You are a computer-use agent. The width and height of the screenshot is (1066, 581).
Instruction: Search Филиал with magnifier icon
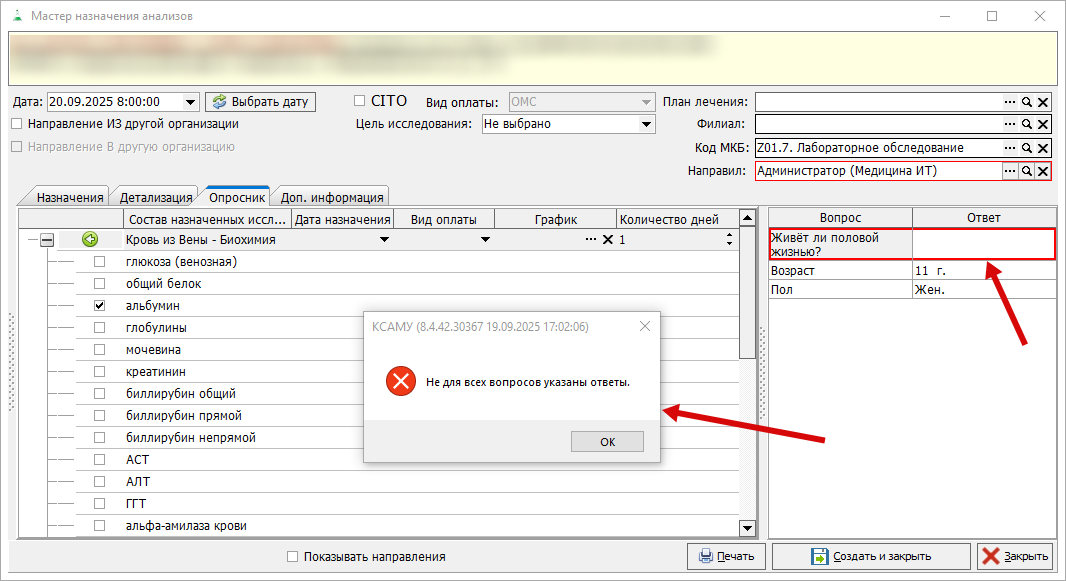(x=1027, y=124)
